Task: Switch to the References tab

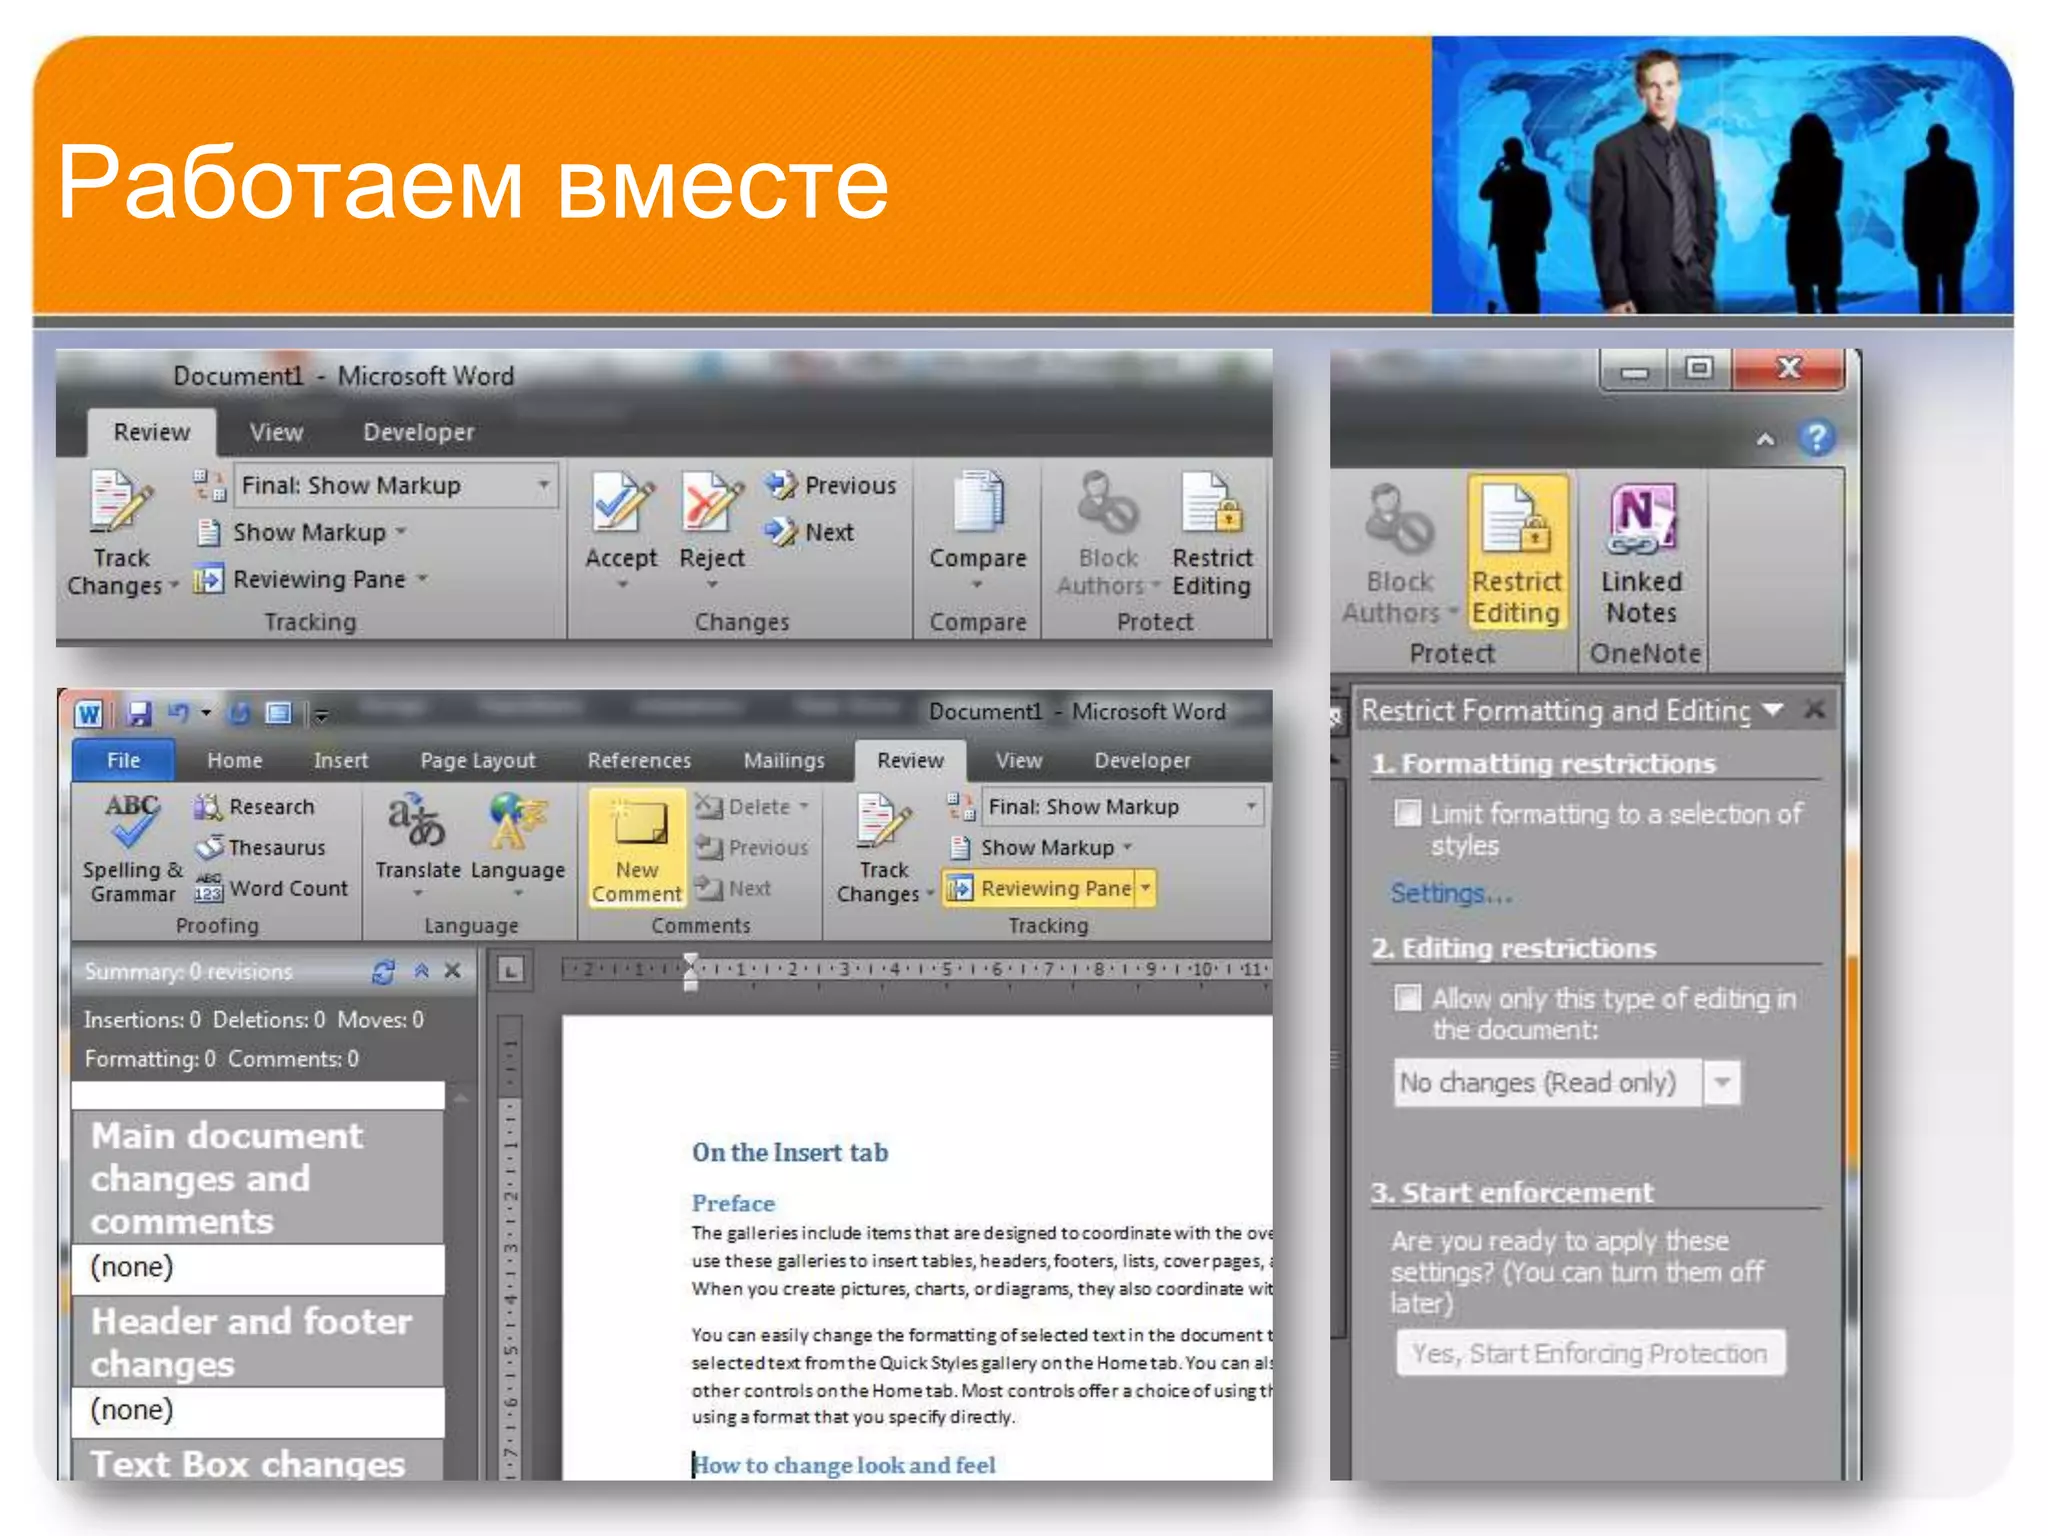Action: click(639, 760)
